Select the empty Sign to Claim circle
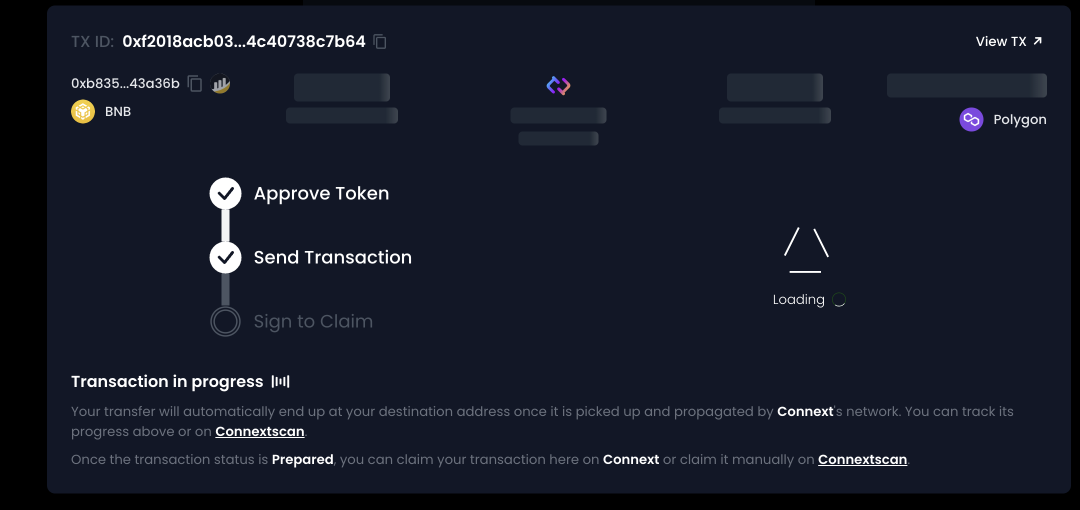Viewport: 1080px width, 510px height. 225,322
